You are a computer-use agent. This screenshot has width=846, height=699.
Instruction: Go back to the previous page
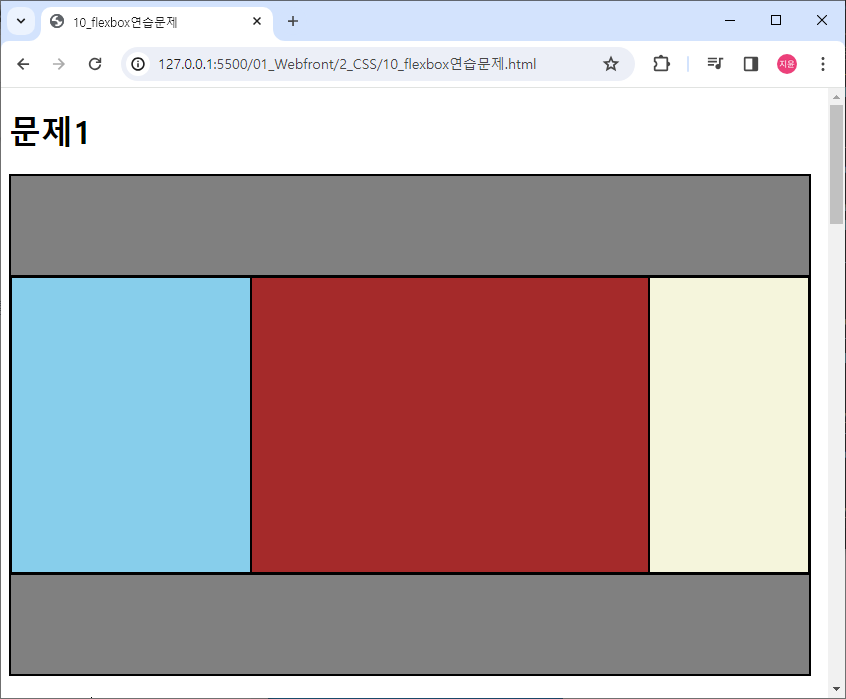(x=23, y=64)
